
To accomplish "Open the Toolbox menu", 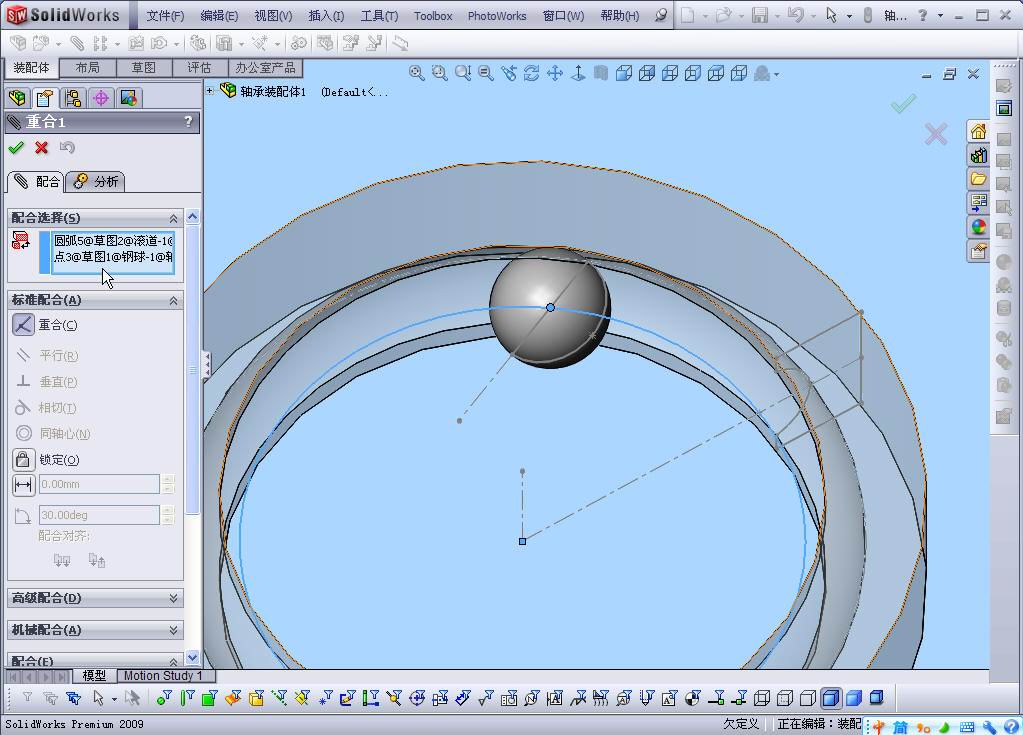I will point(433,16).
